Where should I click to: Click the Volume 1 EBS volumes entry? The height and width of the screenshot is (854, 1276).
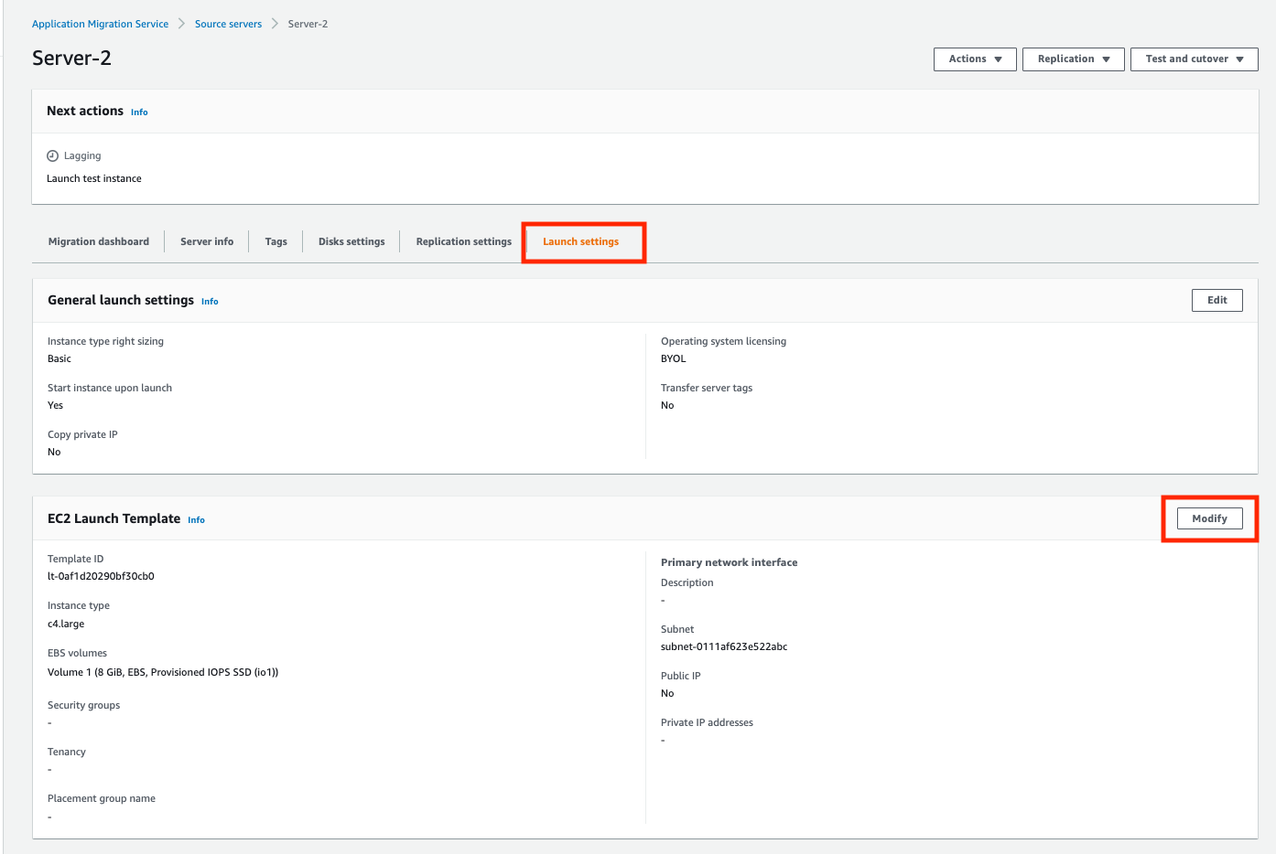pos(163,672)
